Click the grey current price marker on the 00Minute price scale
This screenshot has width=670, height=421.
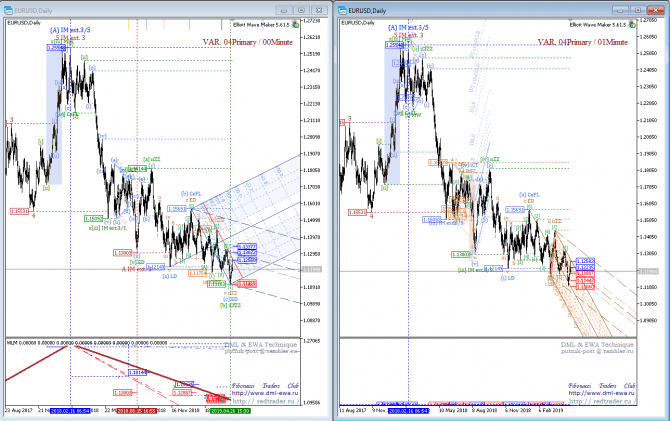tap(312, 269)
